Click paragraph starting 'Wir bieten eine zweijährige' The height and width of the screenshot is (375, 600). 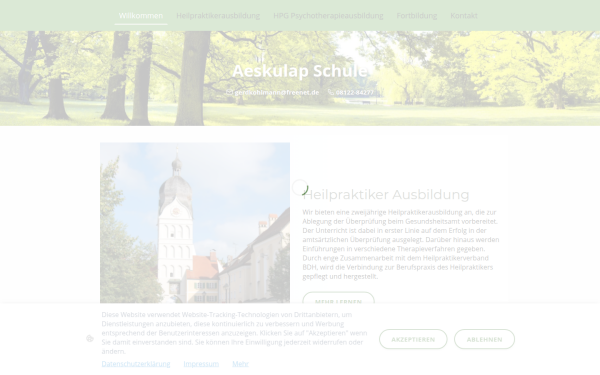401,244
